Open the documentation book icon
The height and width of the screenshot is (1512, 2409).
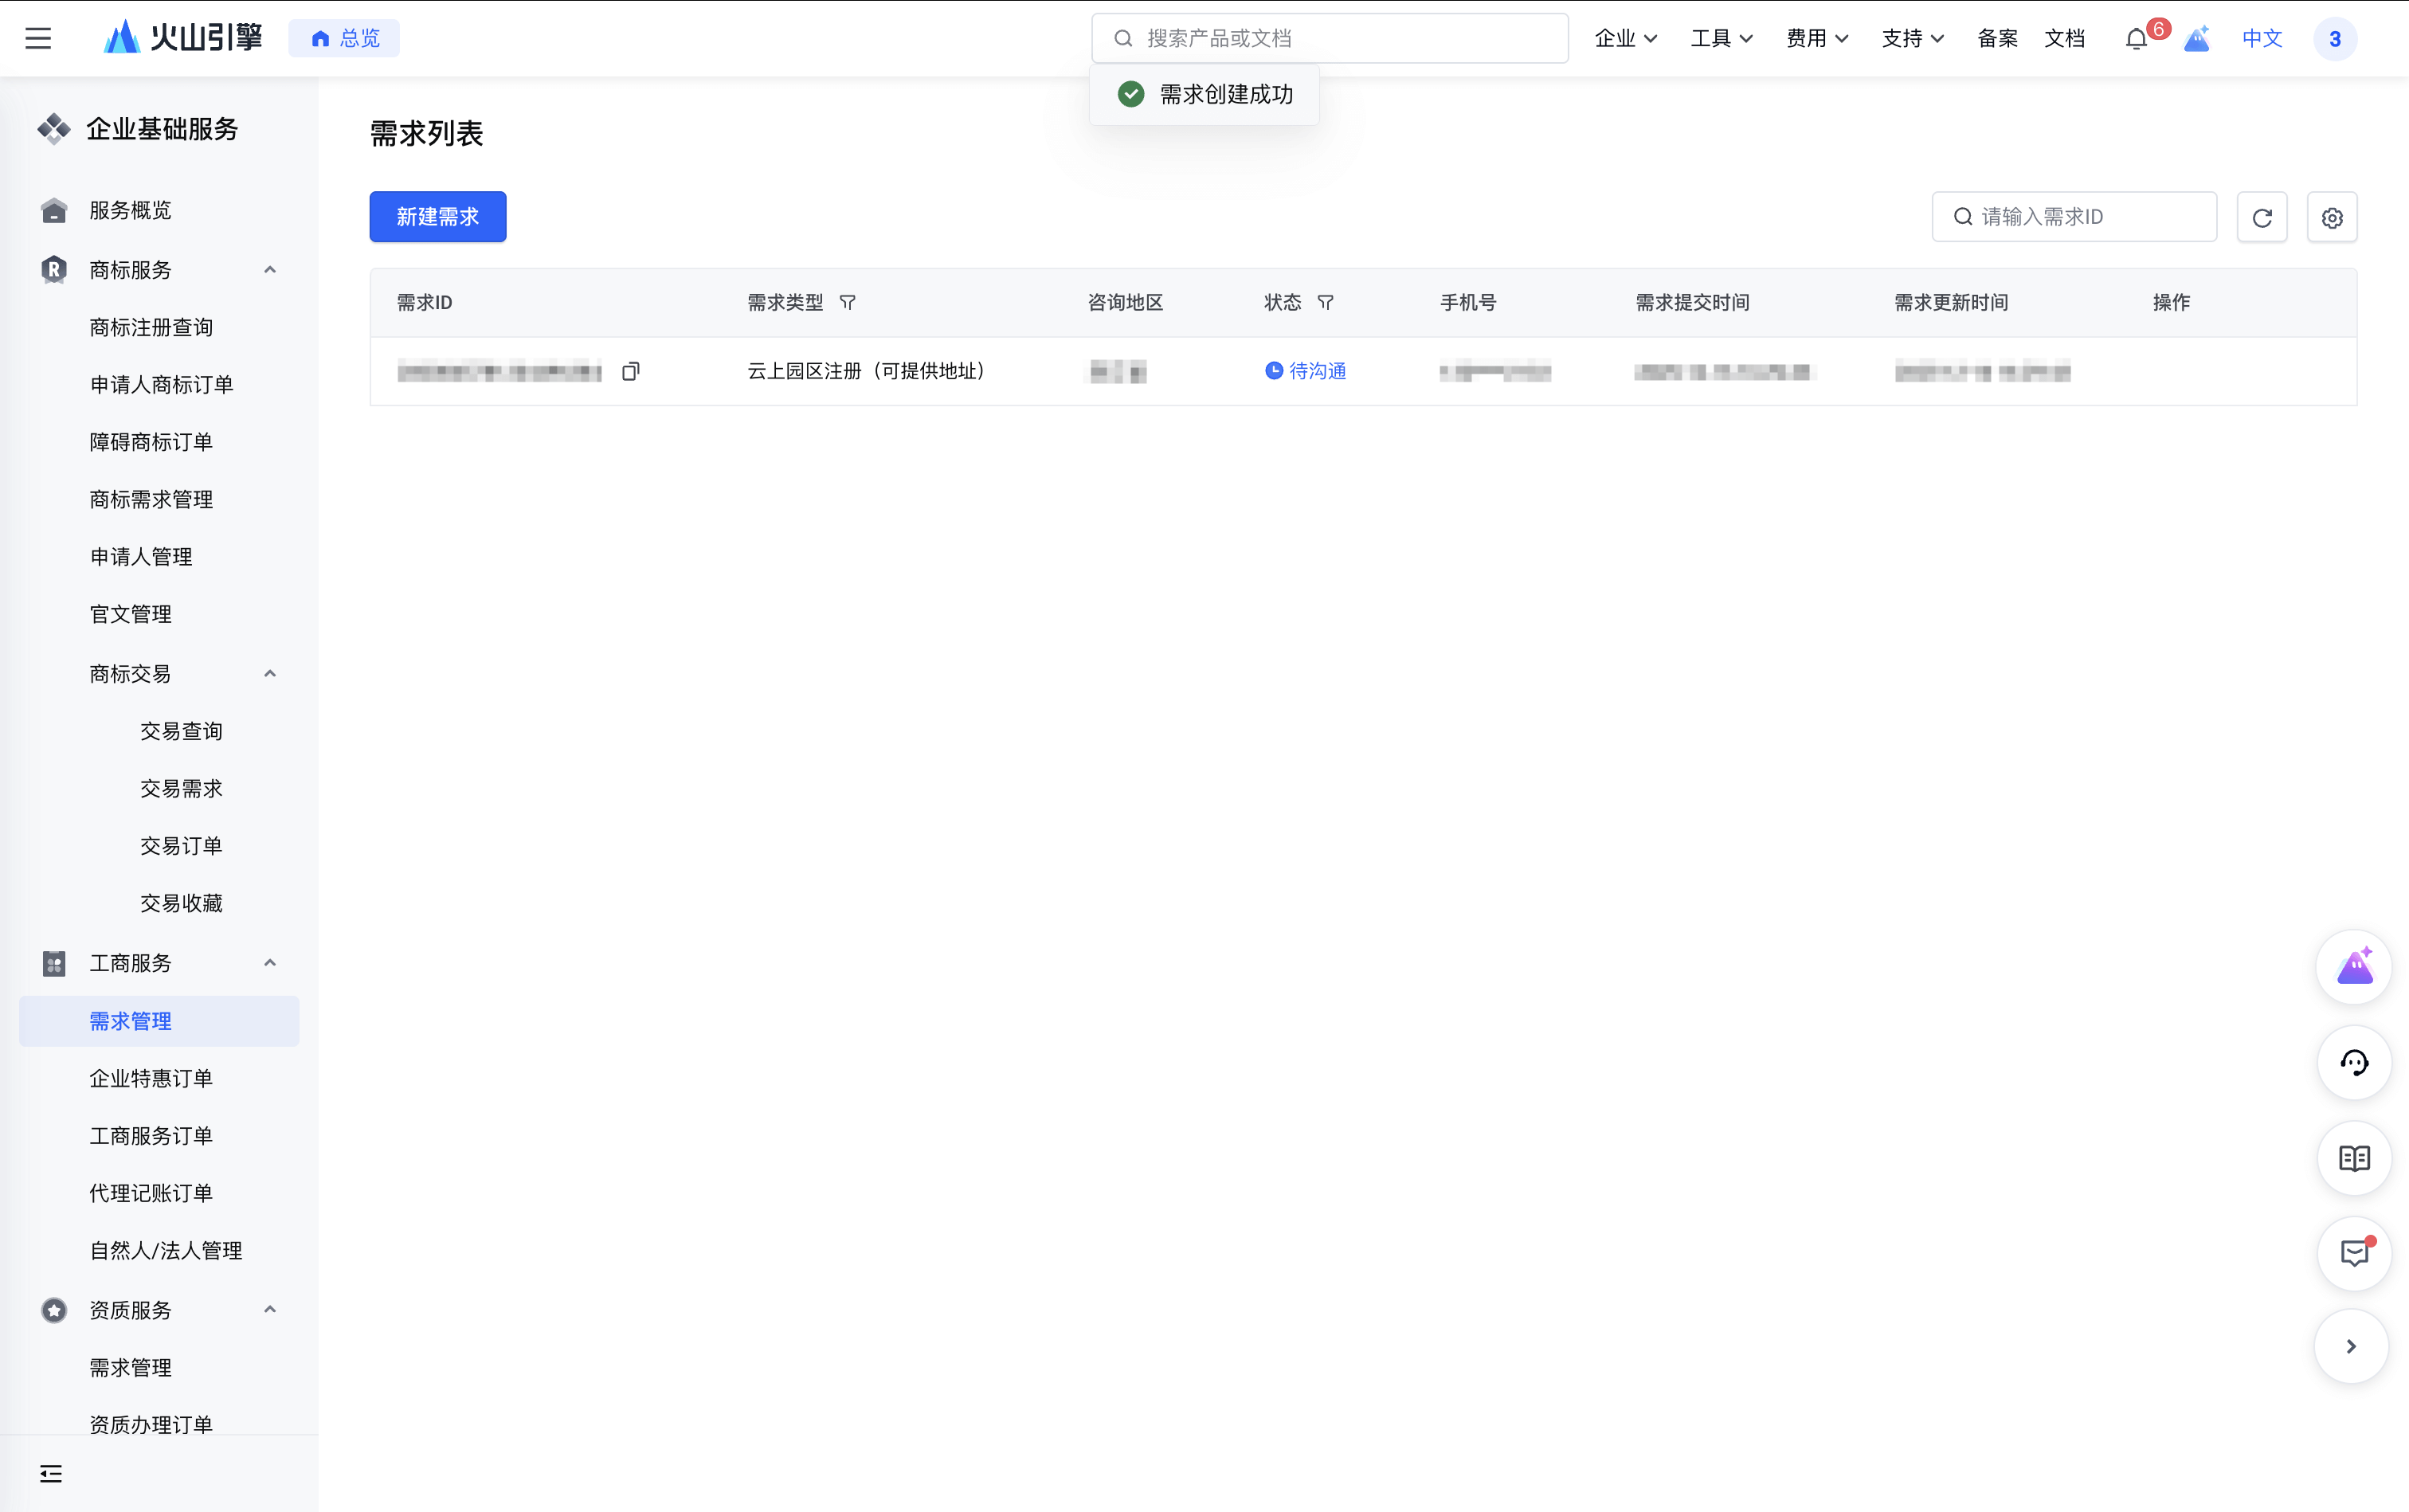(2354, 1158)
